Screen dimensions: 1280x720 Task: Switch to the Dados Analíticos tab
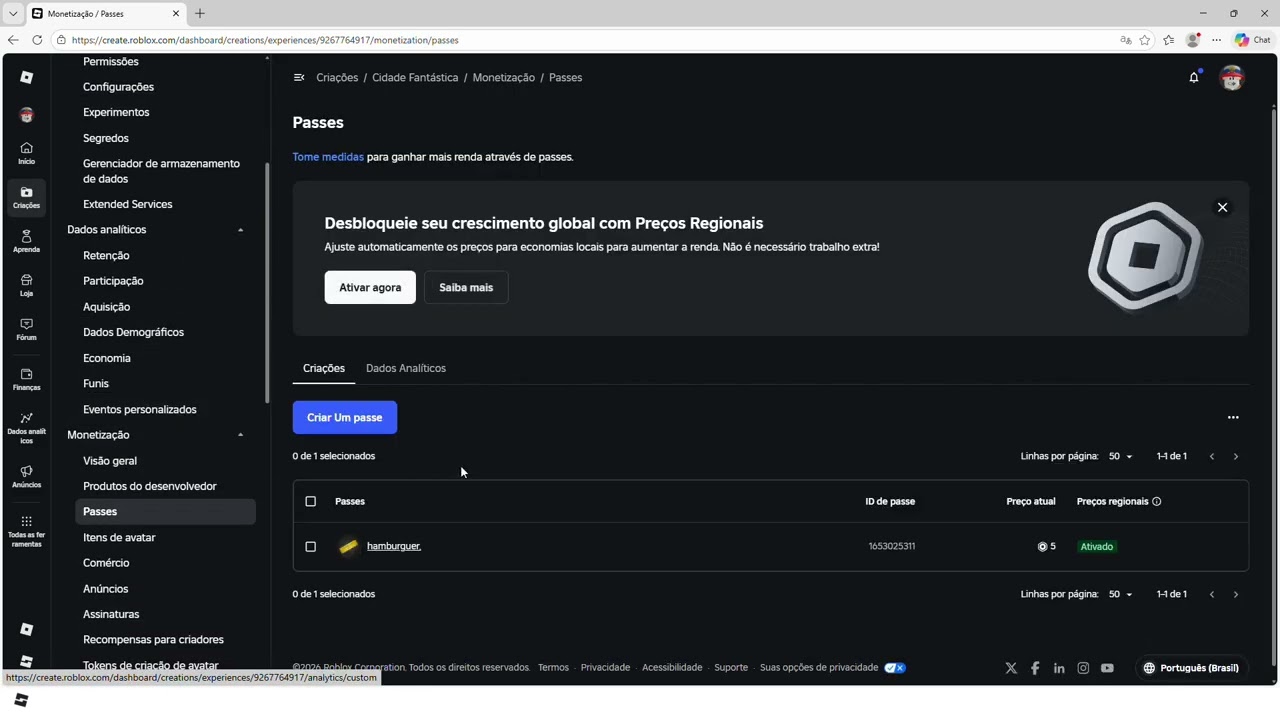[406, 368]
